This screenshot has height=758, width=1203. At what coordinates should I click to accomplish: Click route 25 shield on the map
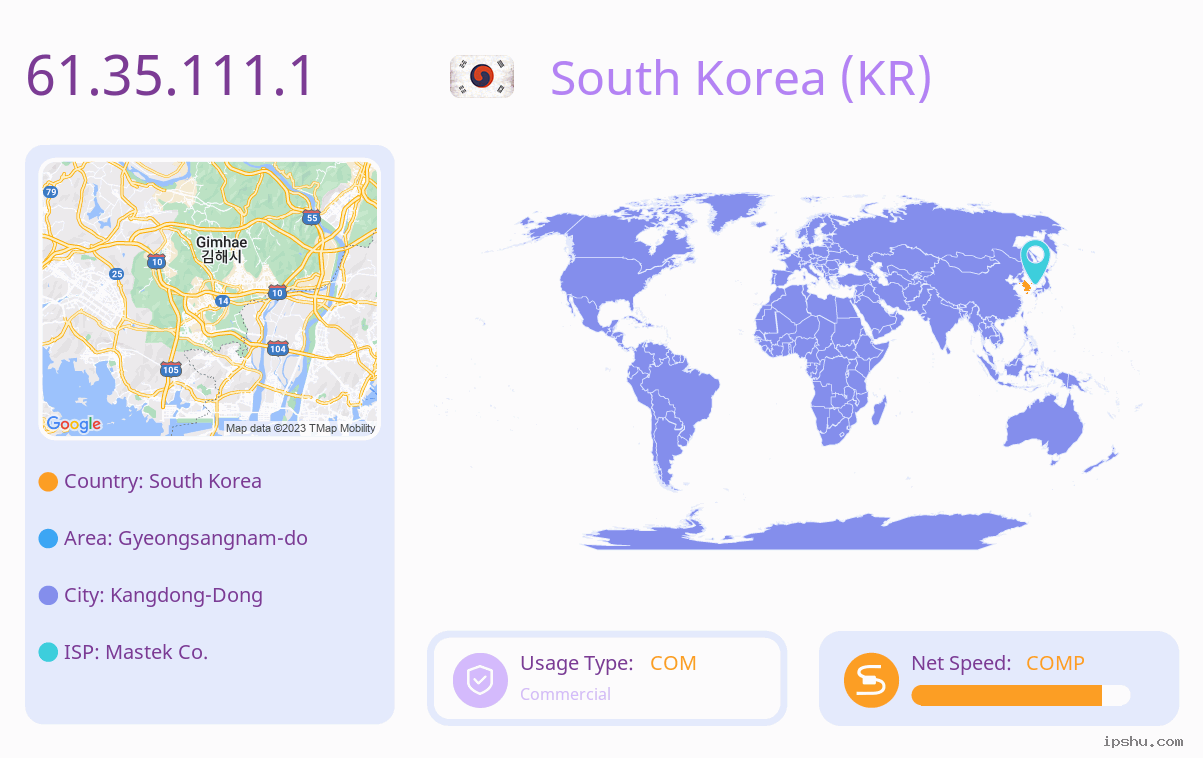117,274
